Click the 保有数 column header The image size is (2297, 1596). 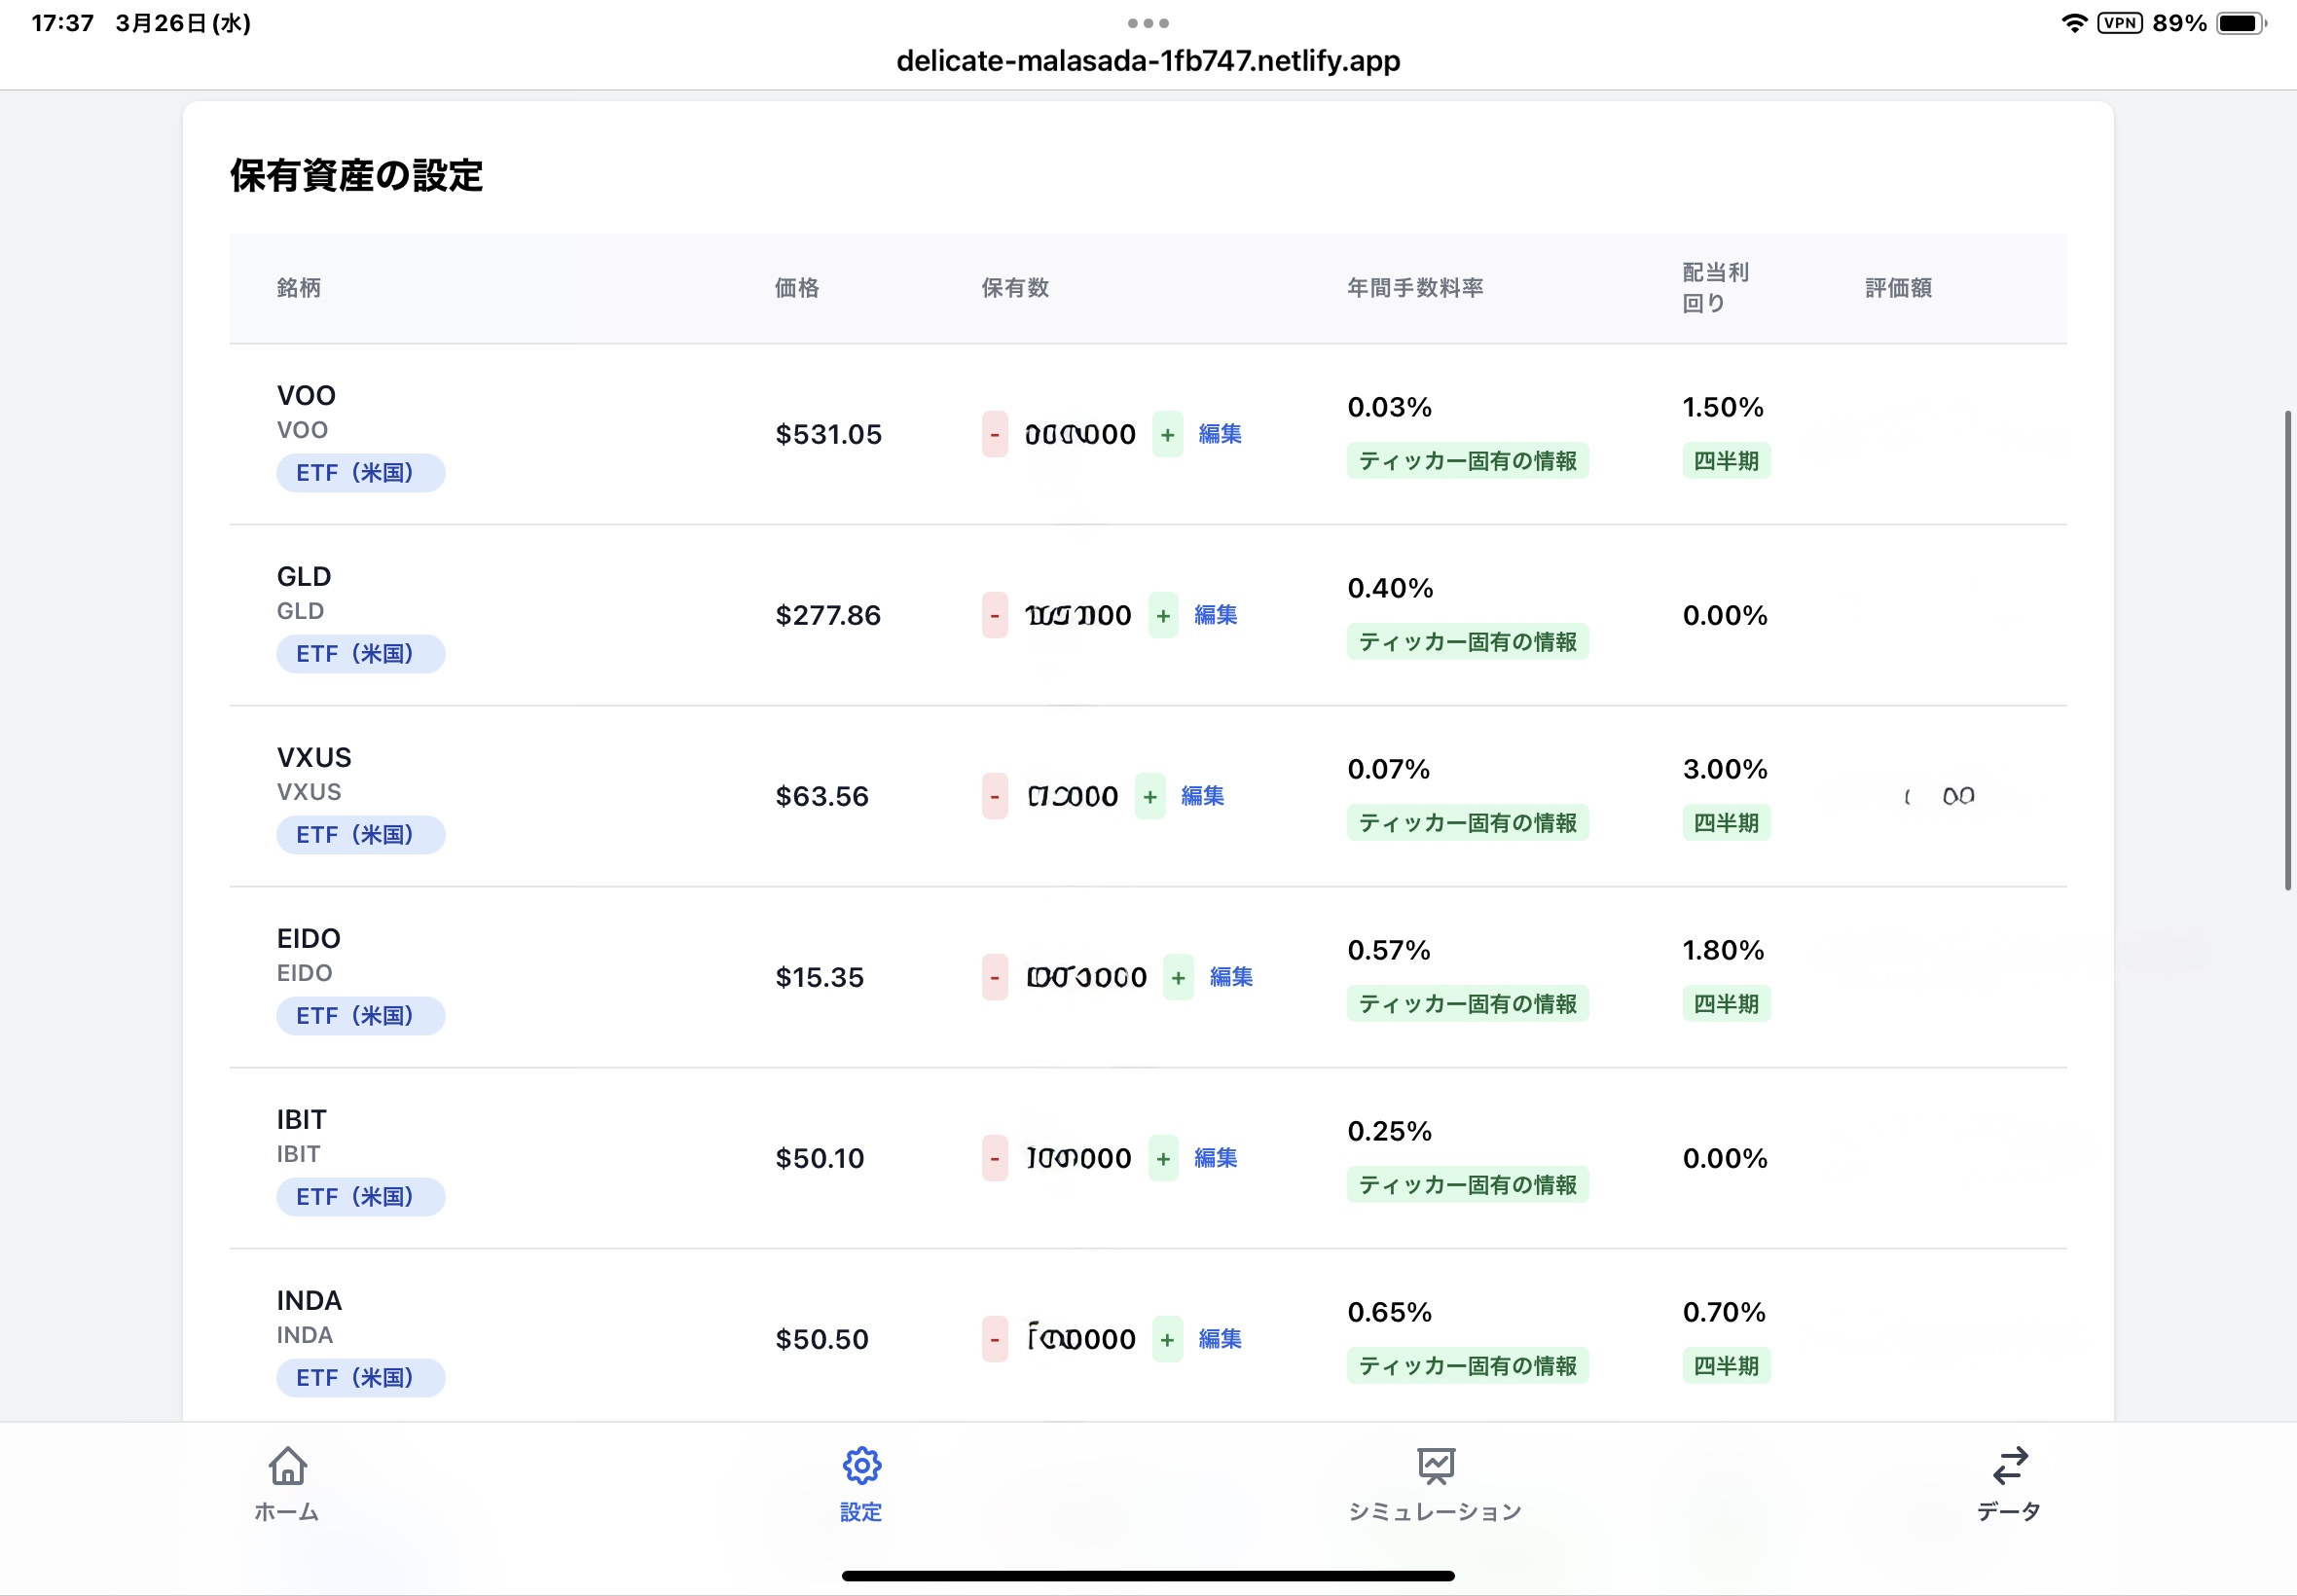(x=1015, y=288)
